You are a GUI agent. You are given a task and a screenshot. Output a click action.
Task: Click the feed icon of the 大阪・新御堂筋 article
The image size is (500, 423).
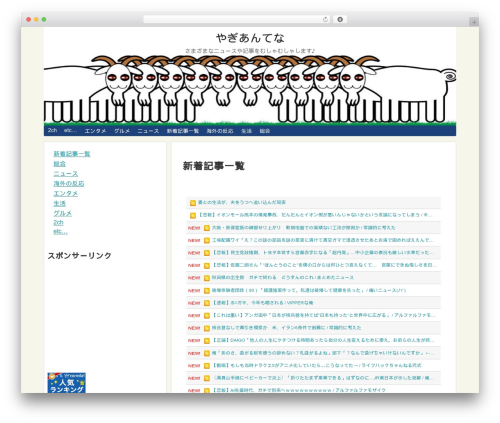pyautogui.click(x=207, y=228)
